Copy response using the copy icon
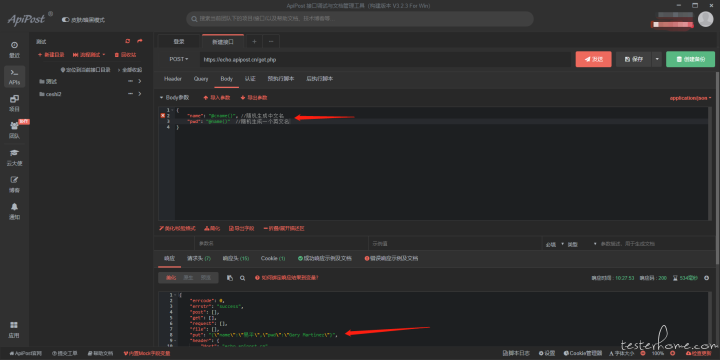The height and width of the screenshot is (360, 720). [230, 278]
